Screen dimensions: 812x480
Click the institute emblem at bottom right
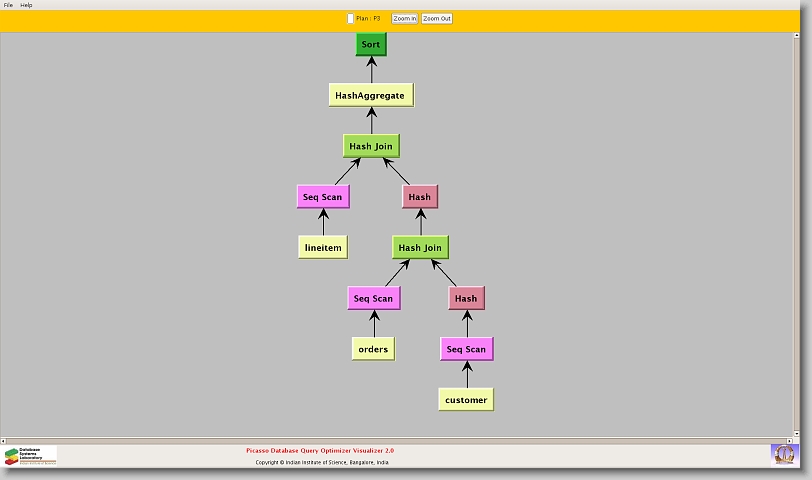[x=784, y=454]
